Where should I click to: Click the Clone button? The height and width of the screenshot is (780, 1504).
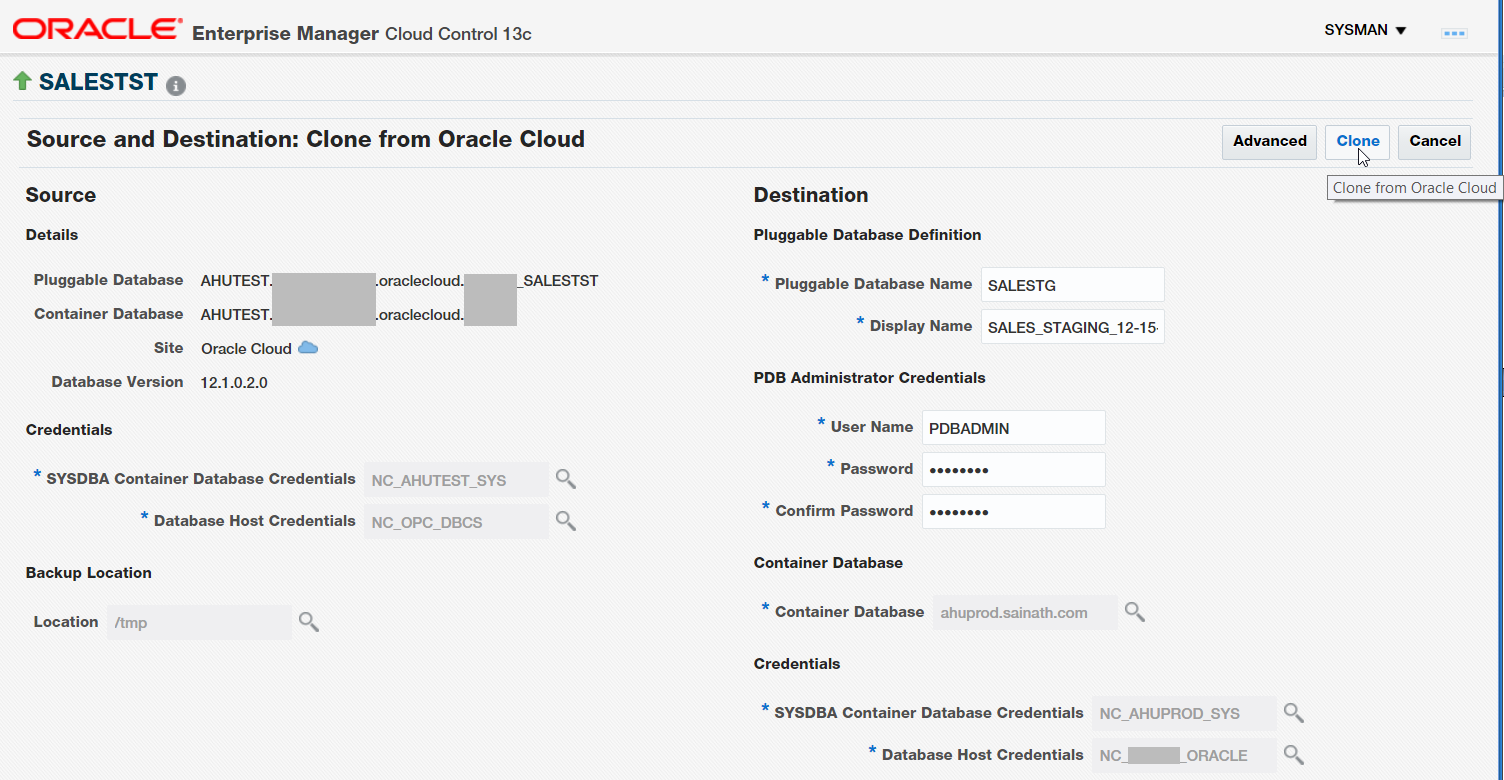coord(1358,141)
